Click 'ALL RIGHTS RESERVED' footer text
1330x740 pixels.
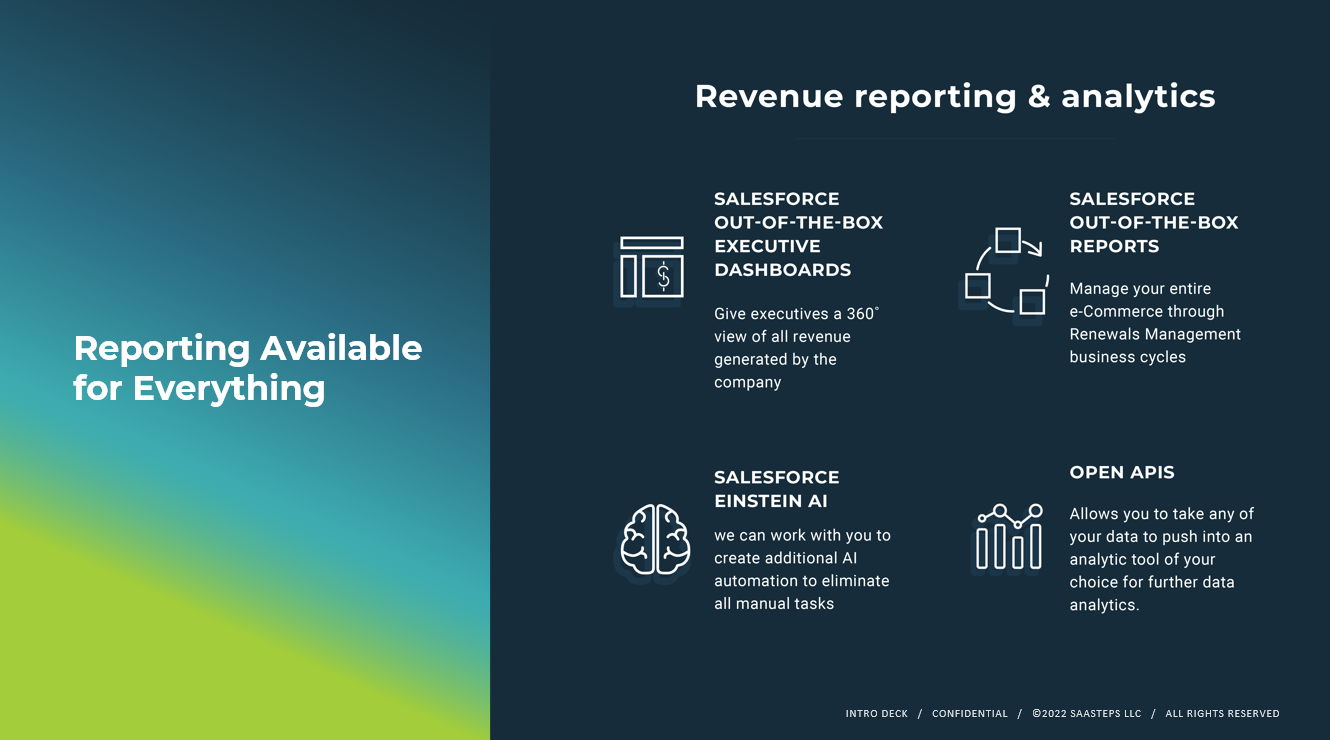(1223, 714)
